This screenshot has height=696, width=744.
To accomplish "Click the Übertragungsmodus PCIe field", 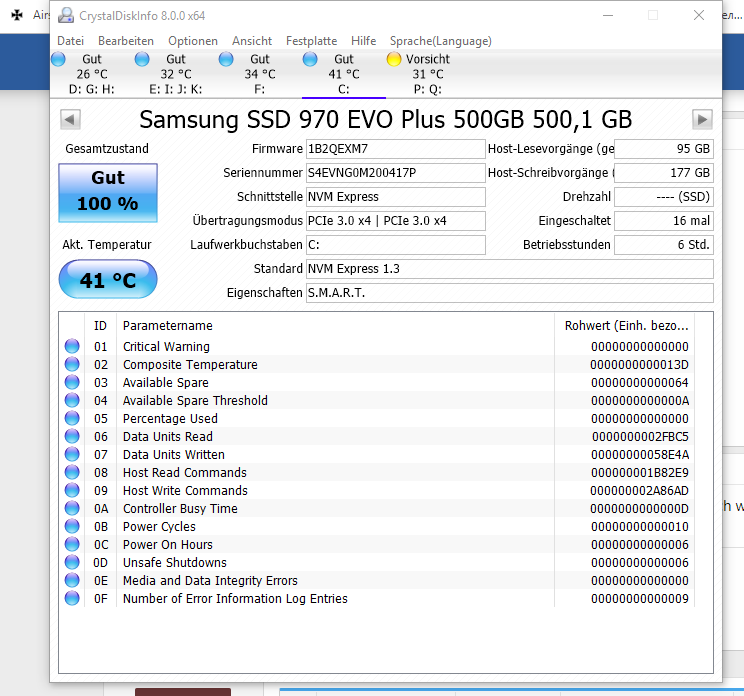I will point(396,221).
